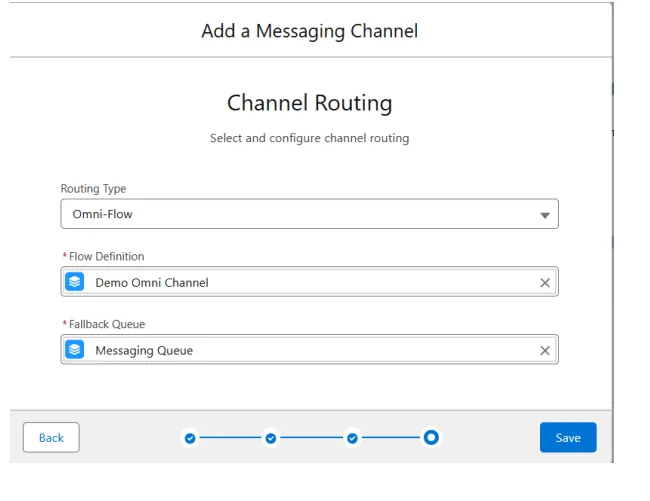Click the Channel Routing heading
650x501 pixels.
(309, 103)
